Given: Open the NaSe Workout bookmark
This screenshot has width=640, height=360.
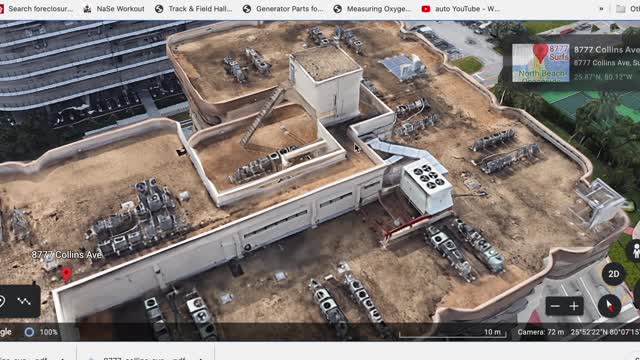Looking at the screenshot, I should coord(114,9).
